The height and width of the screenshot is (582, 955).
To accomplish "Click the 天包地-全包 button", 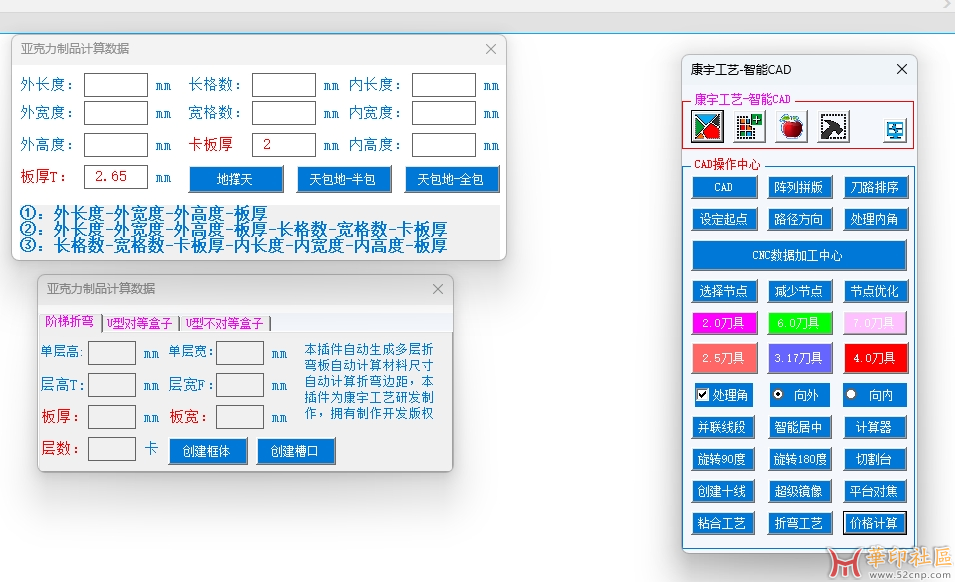I will pyautogui.click(x=452, y=180).
